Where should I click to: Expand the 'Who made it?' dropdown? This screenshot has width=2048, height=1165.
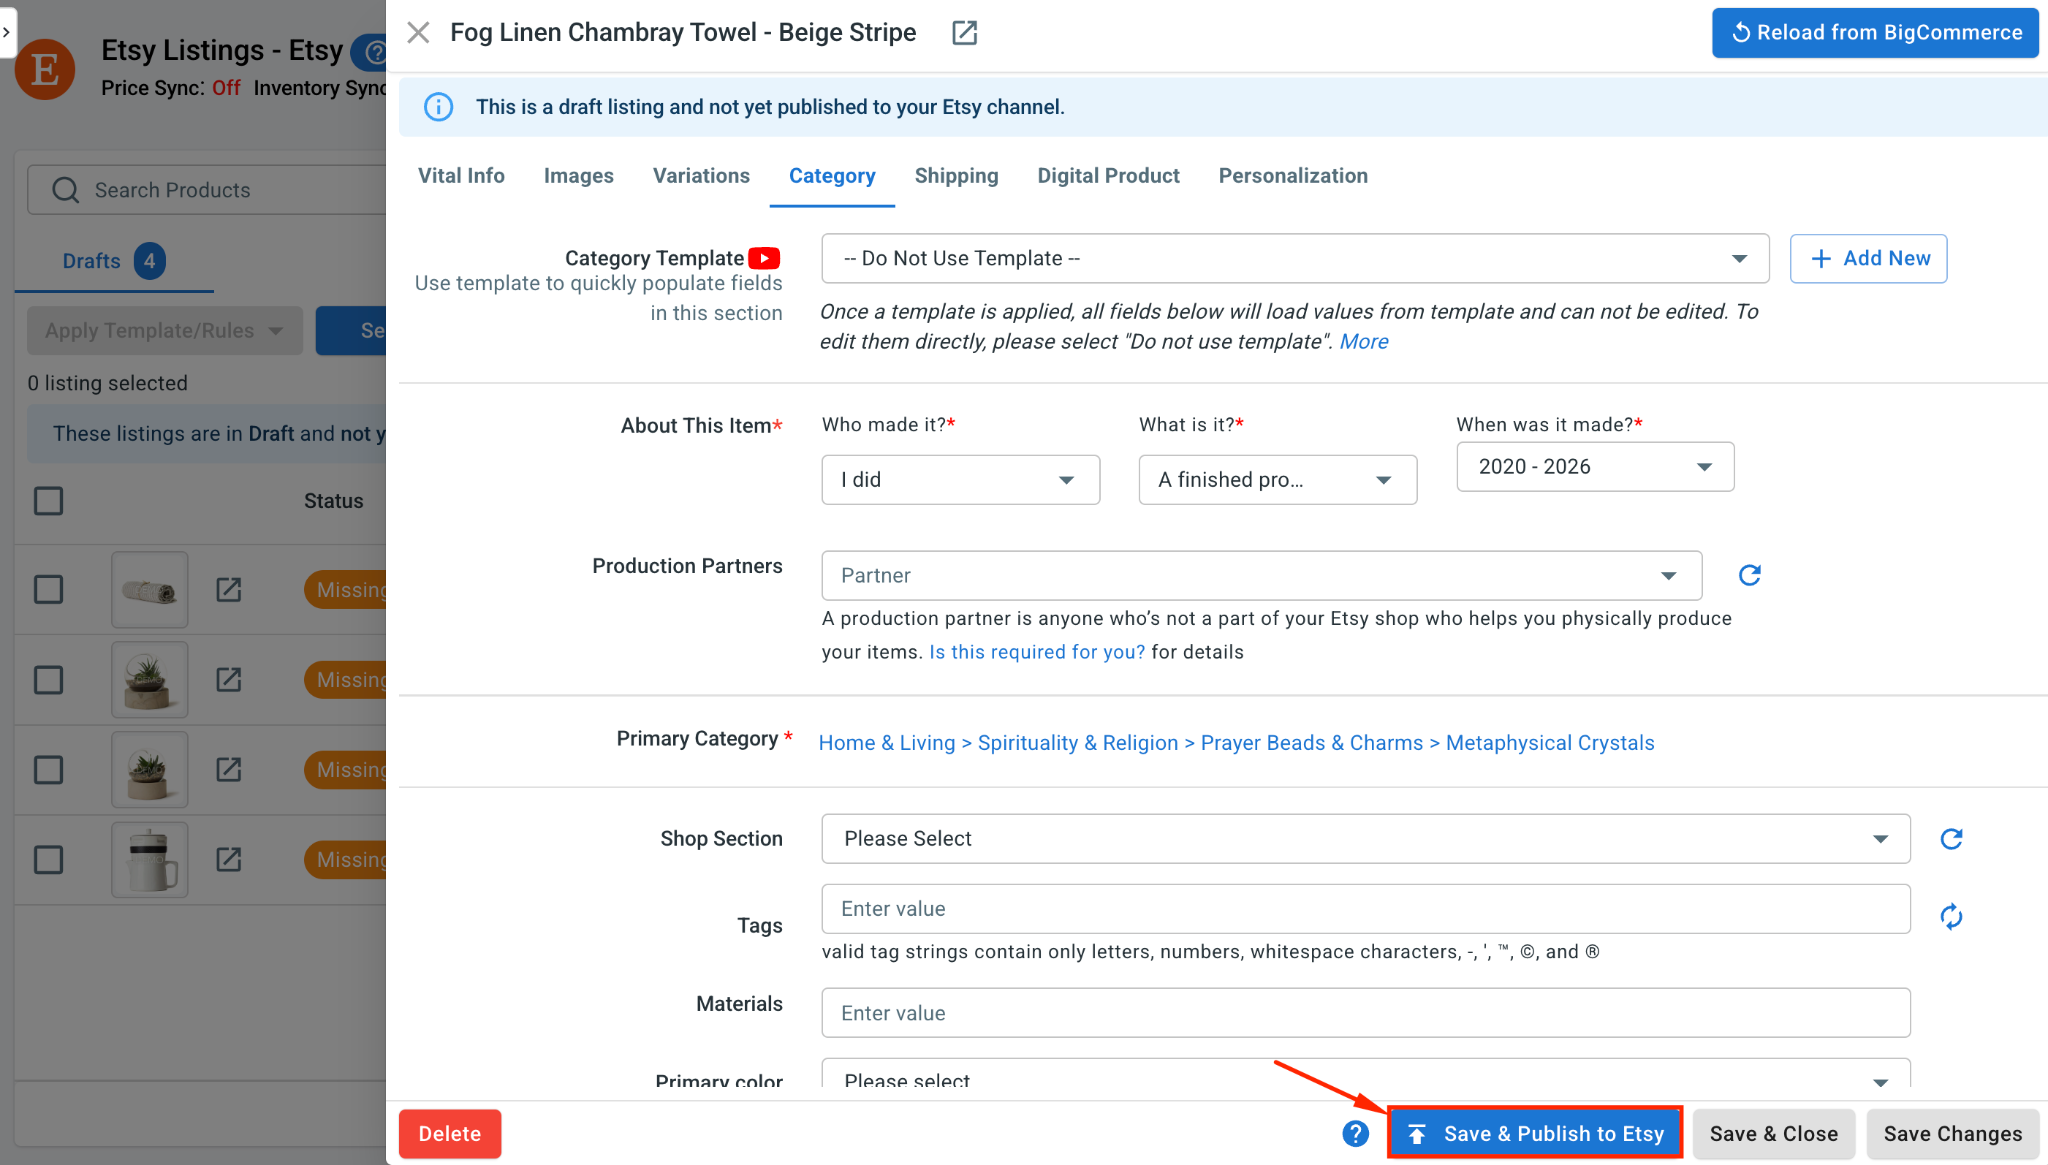pyautogui.click(x=960, y=480)
